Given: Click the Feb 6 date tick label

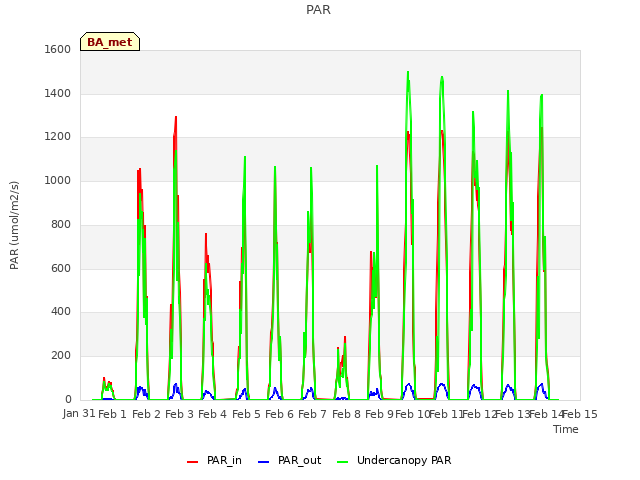Looking at the screenshot, I should [x=279, y=414].
